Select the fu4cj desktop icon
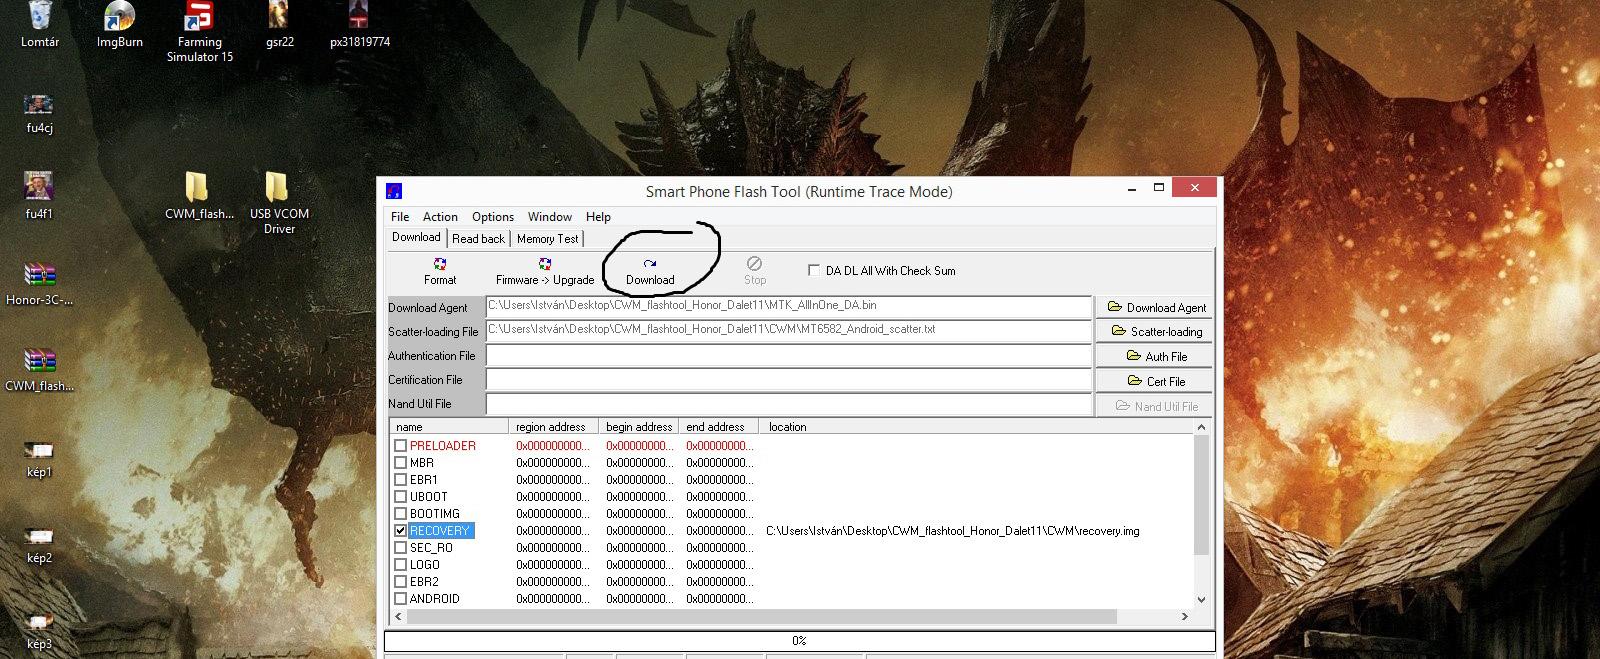Screen dimensions: 1600x659 [39, 114]
